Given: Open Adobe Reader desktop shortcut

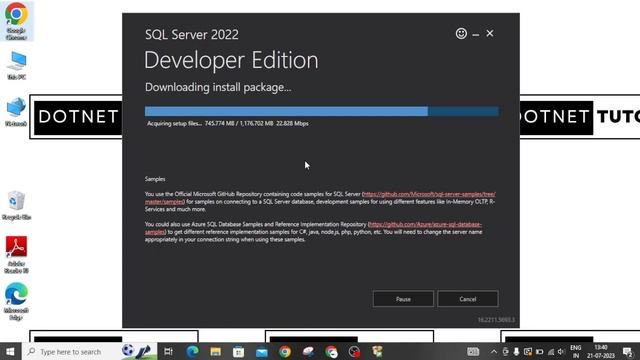Looking at the screenshot, I should pos(16,255).
